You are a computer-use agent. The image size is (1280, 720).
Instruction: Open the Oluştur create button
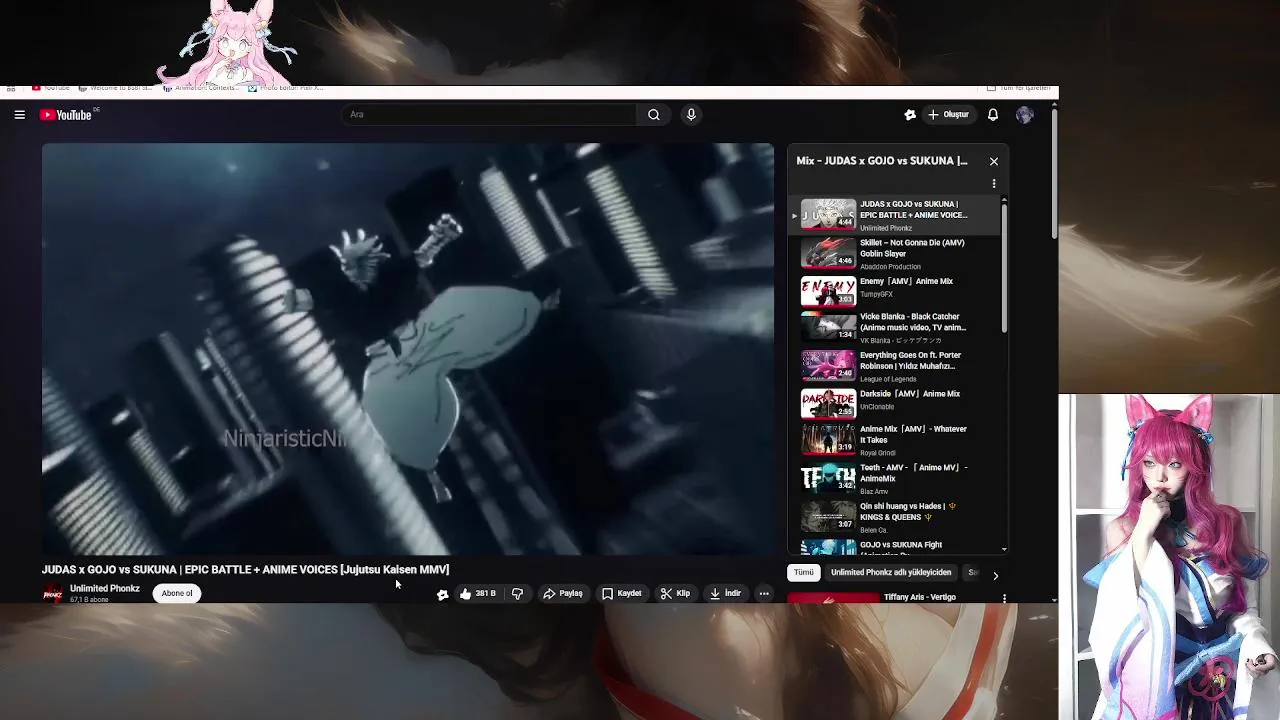[948, 115]
